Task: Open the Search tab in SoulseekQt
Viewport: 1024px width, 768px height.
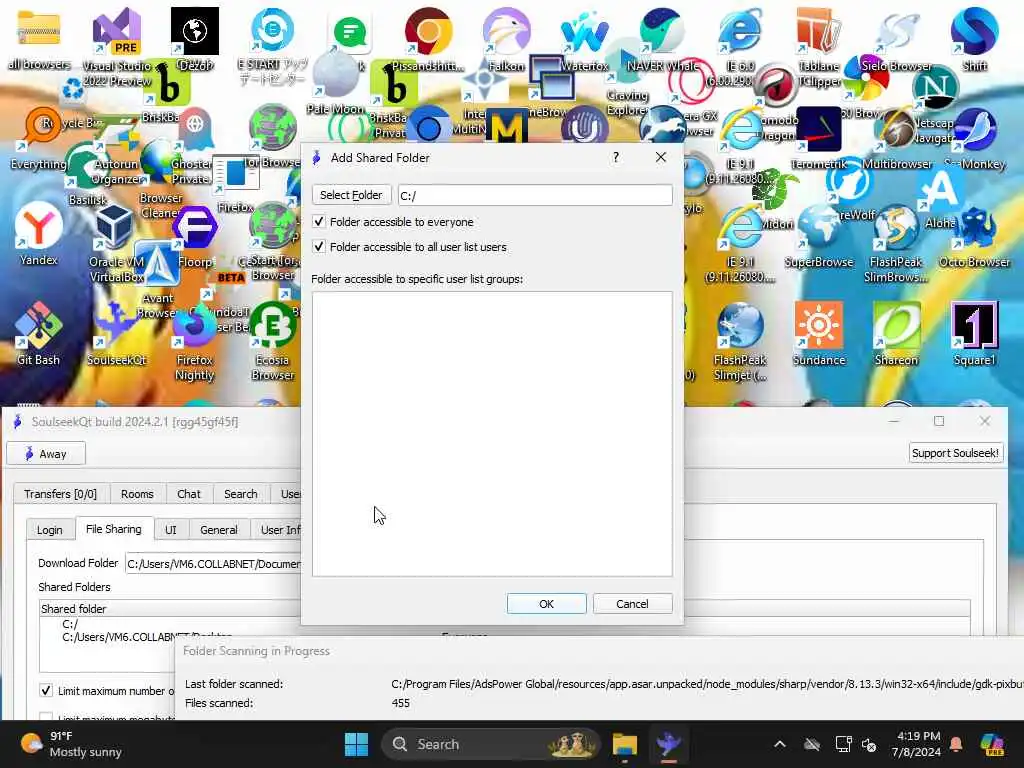Action: [240, 494]
